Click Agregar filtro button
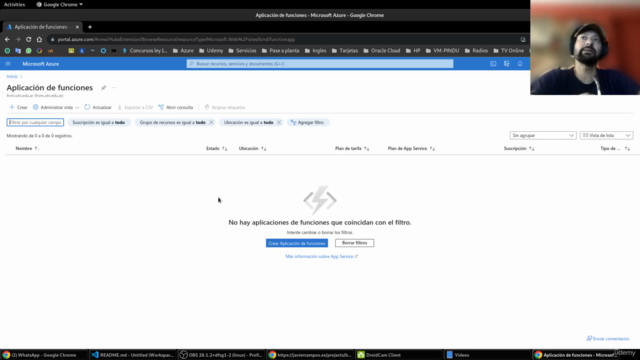640x360 pixels. point(308,122)
